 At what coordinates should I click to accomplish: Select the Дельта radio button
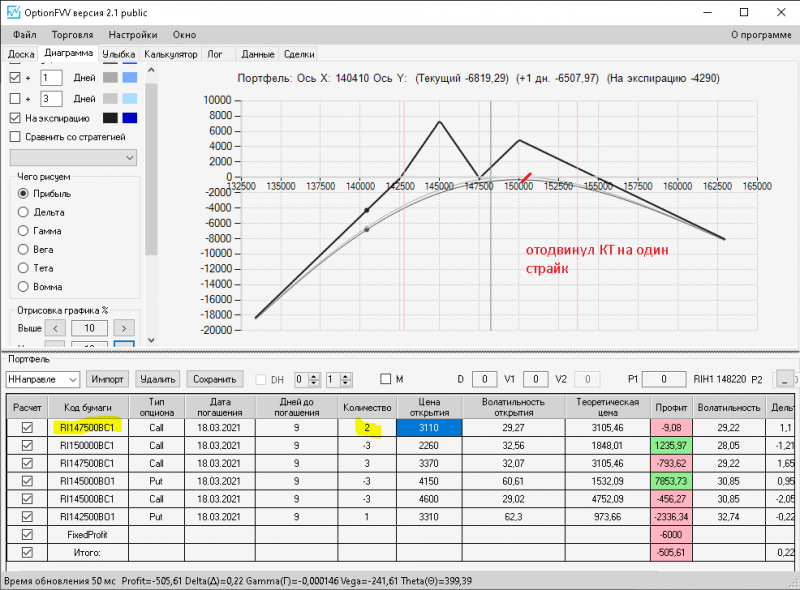tap(23, 212)
